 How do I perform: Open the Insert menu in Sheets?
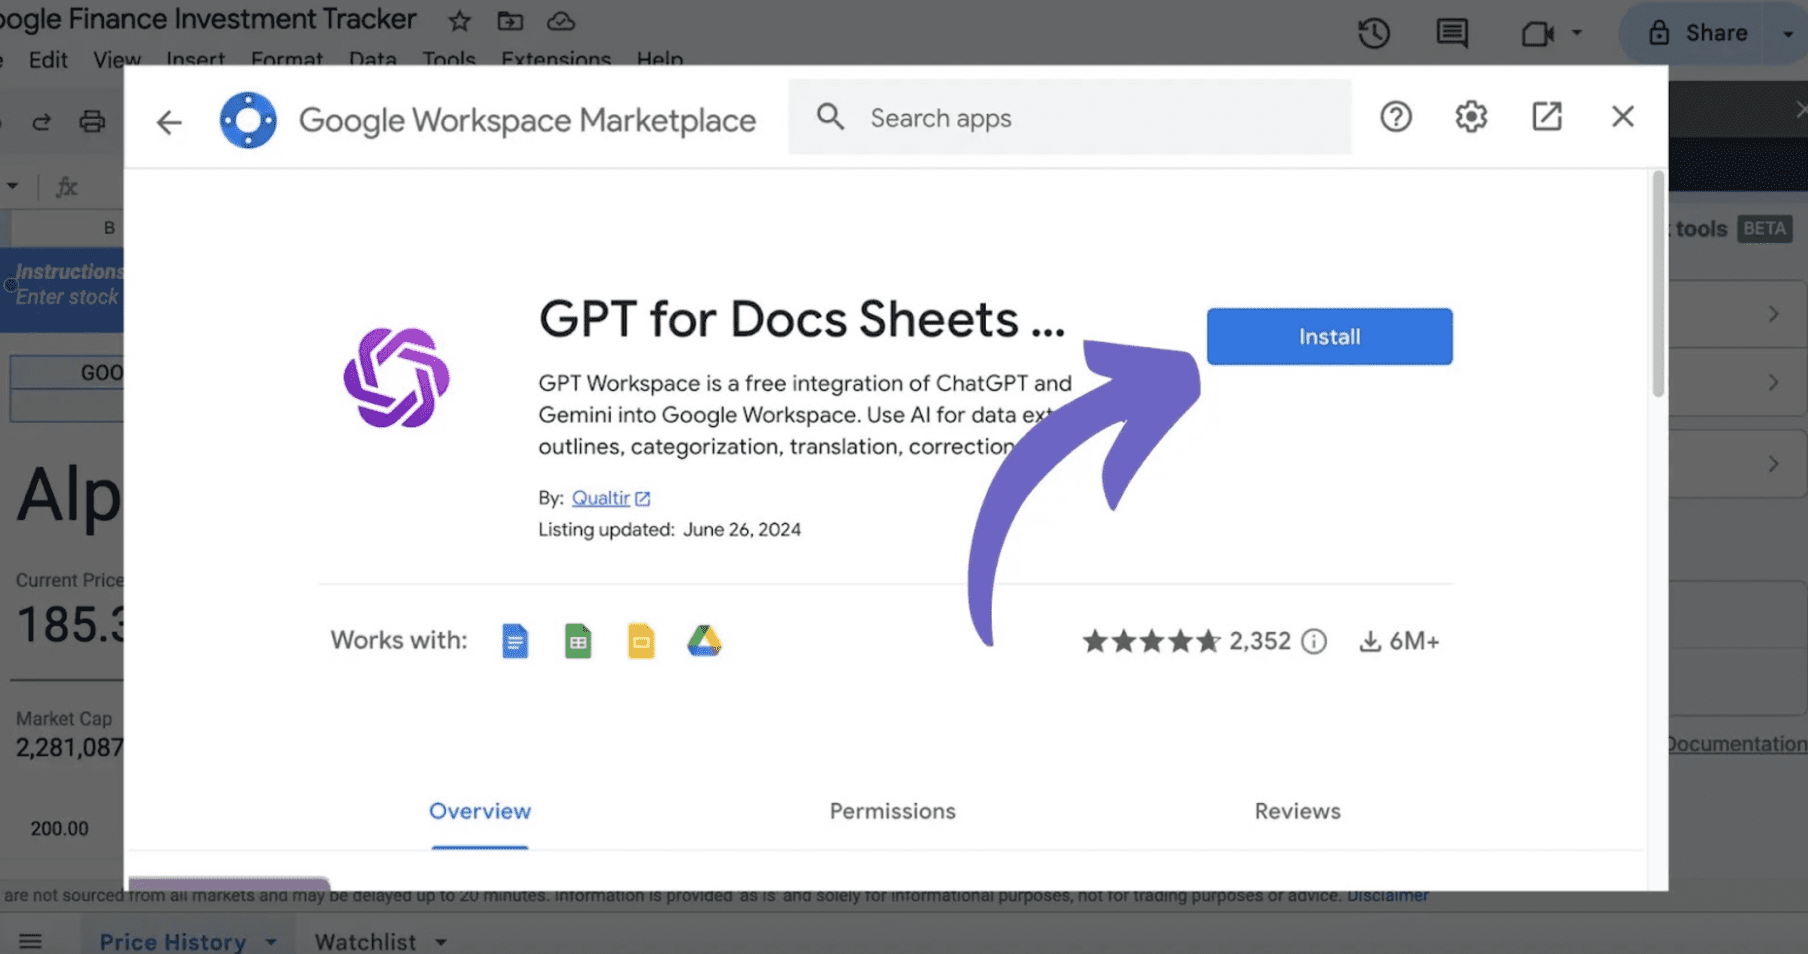[x=195, y=59]
